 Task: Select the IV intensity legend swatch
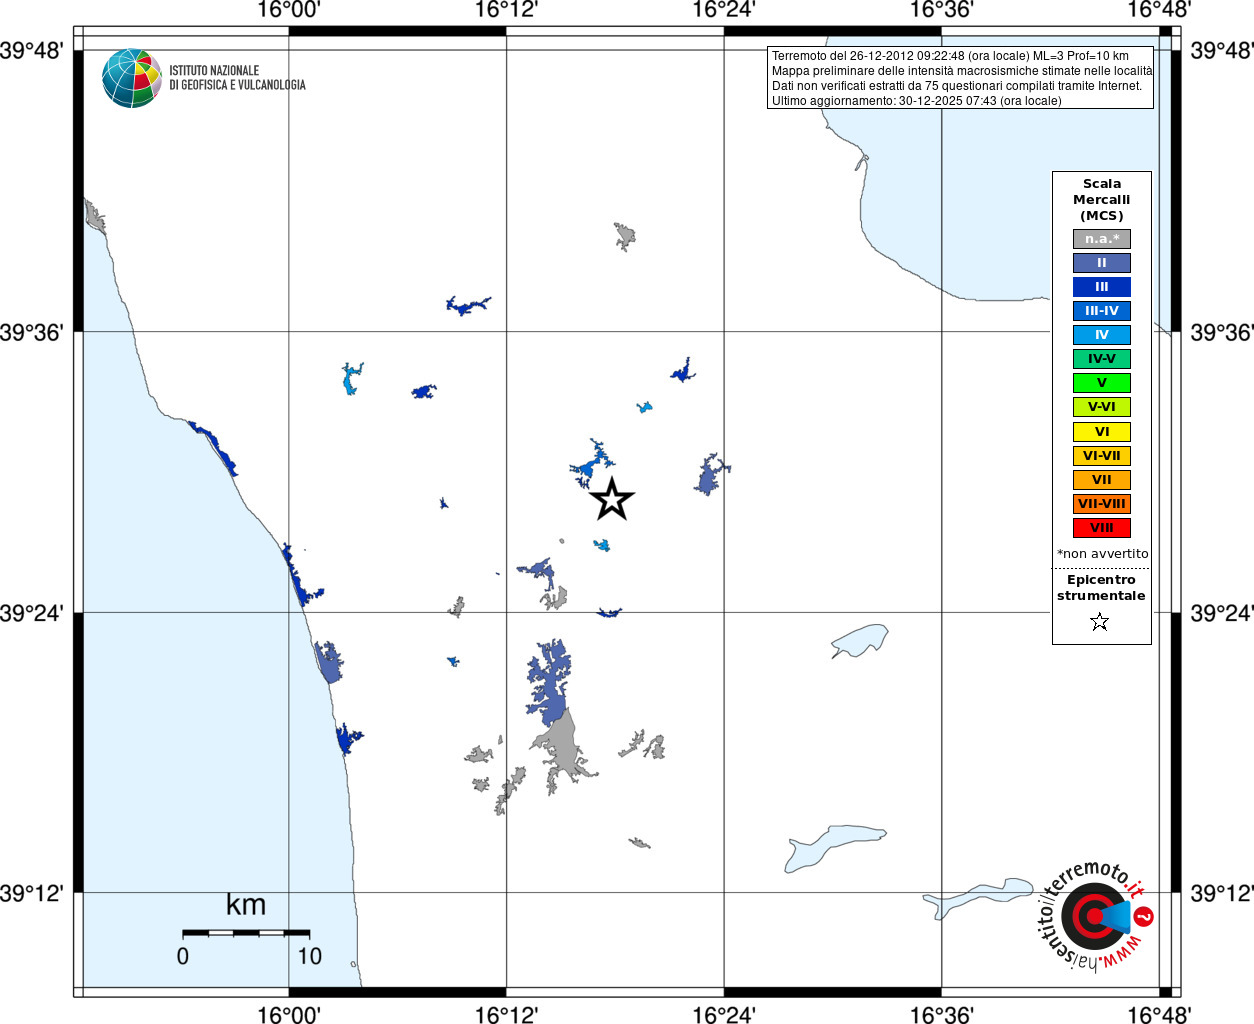pyautogui.click(x=1102, y=335)
